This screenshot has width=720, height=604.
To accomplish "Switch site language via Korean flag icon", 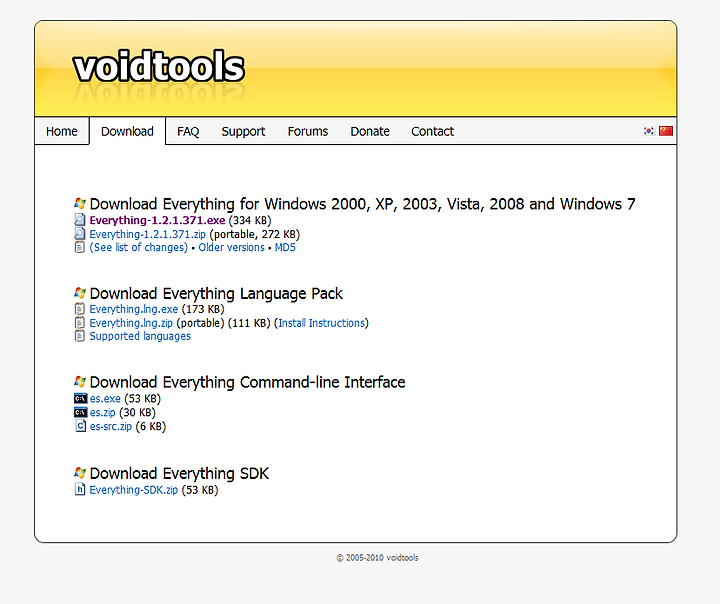I will [x=648, y=131].
